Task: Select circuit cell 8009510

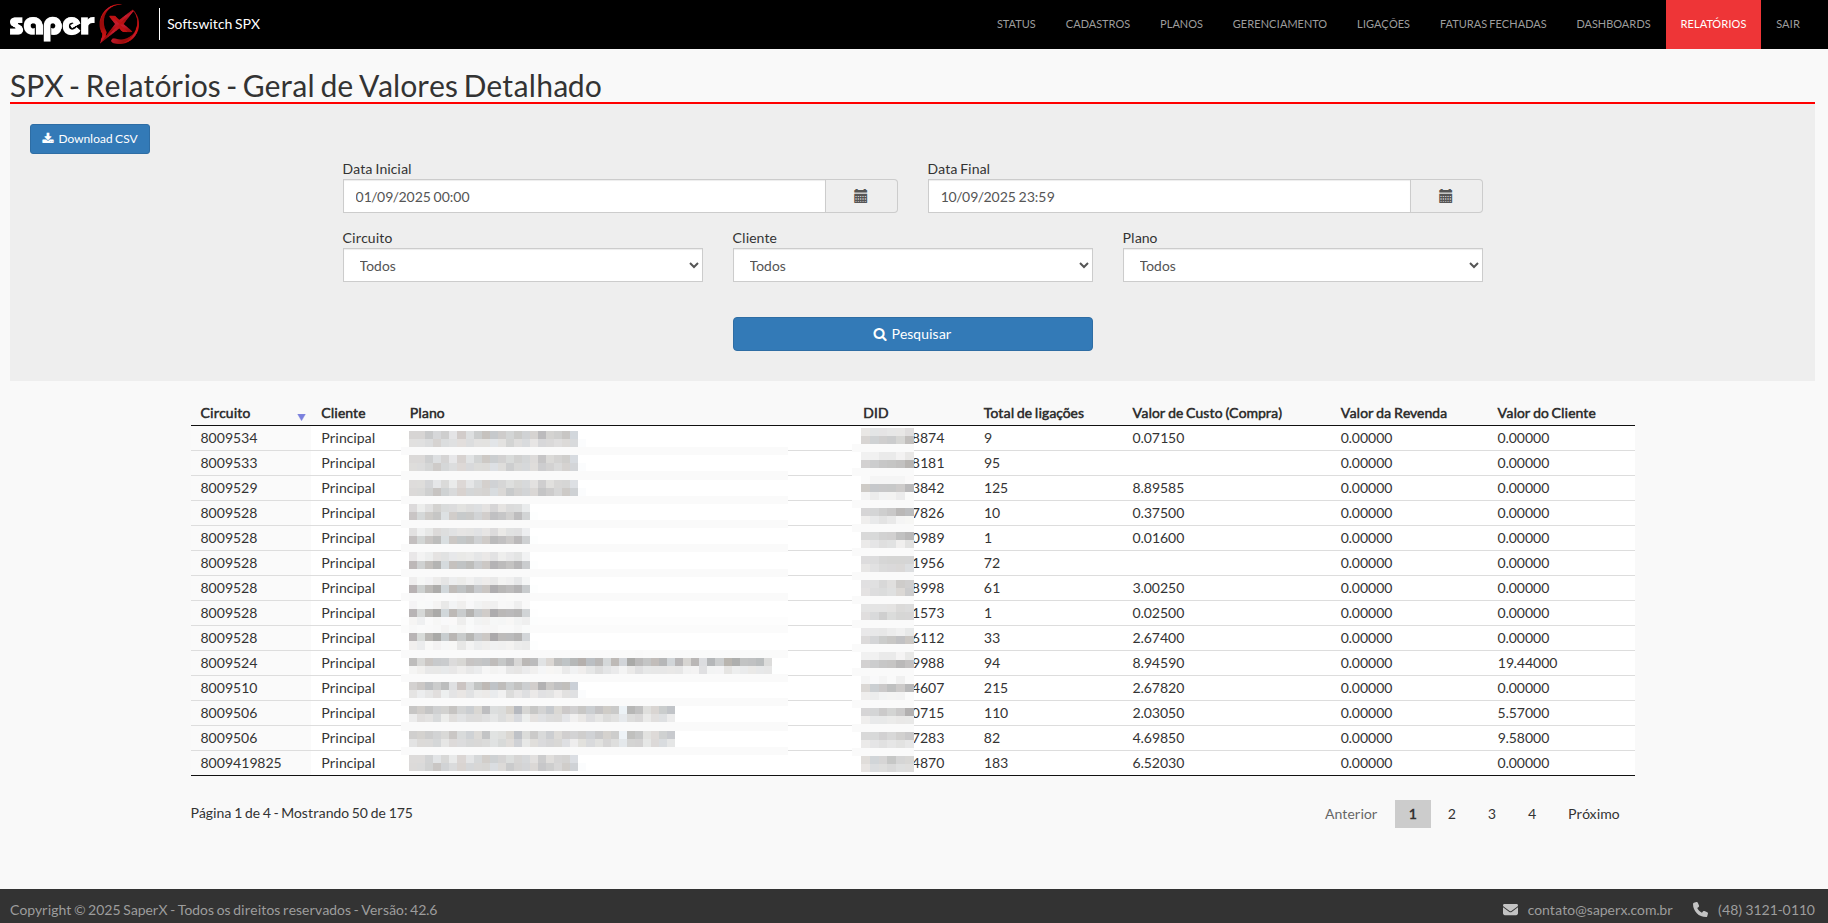Action: (x=229, y=688)
